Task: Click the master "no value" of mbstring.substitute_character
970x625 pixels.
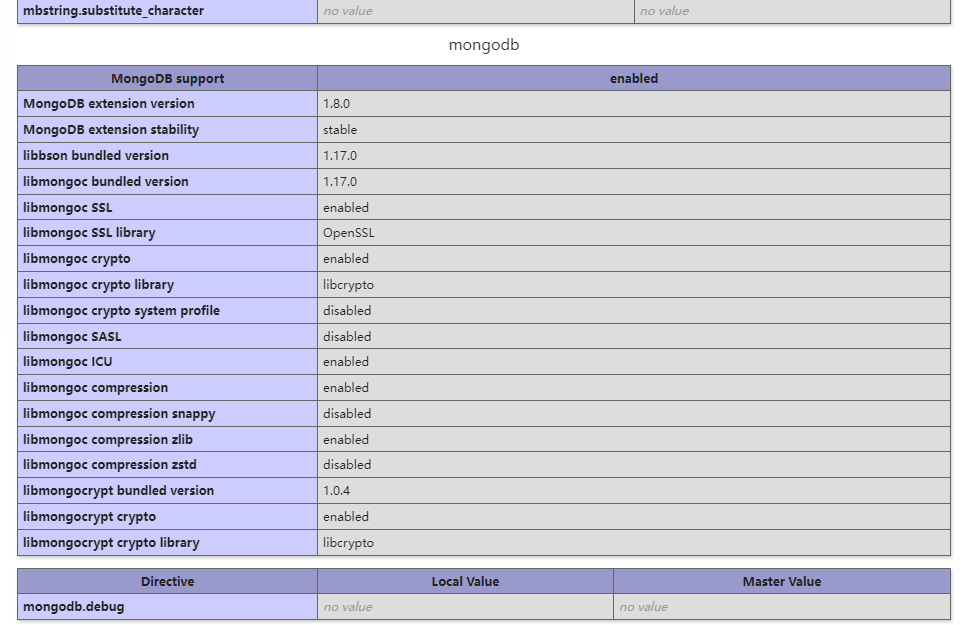Action: coord(664,11)
